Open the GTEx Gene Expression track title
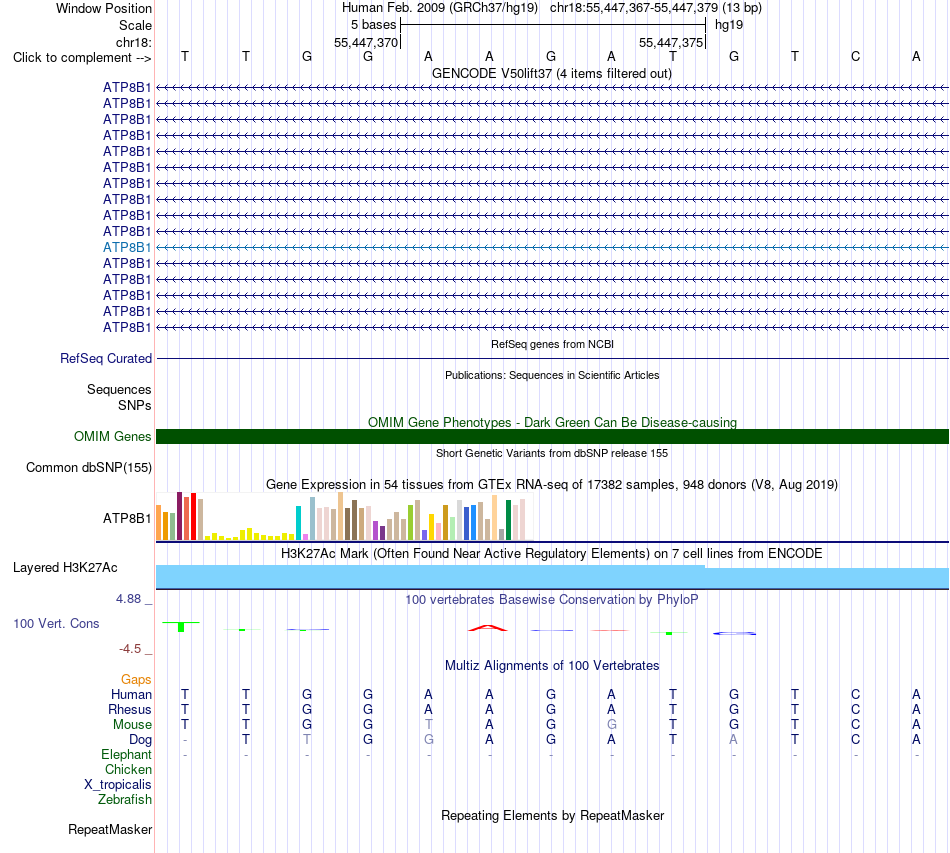950x853 pixels. tap(551, 485)
